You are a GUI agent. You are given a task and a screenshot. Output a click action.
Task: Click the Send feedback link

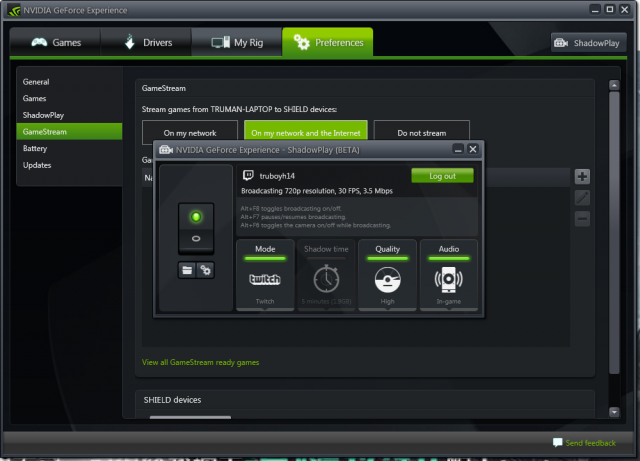point(590,443)
